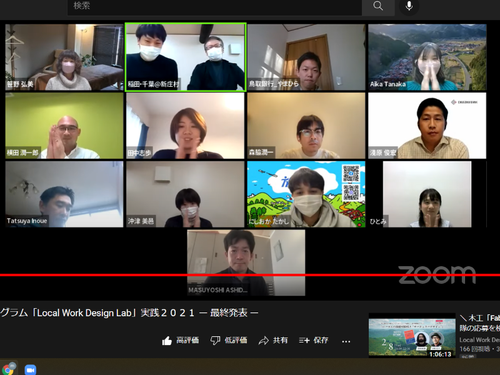Viewport: 500px width, 375px height.
Task: Click the share arrow 共有 icon
Action: [264, 341]
